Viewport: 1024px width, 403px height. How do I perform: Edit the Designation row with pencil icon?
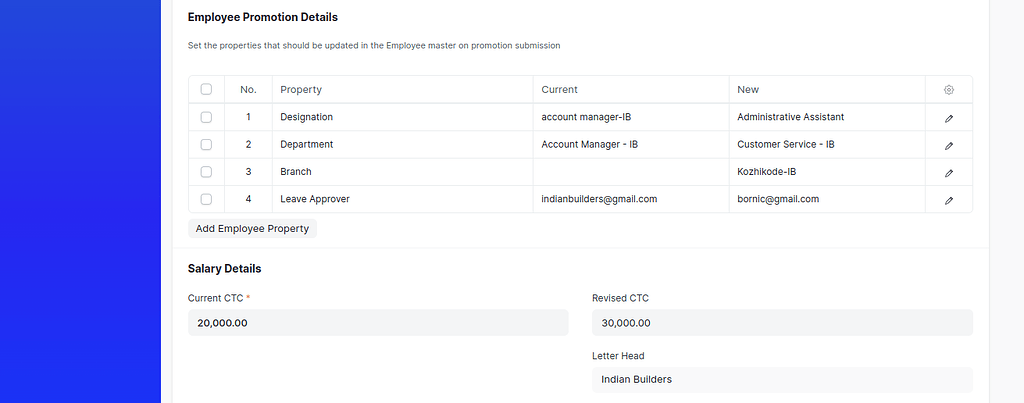coord(949,118)
